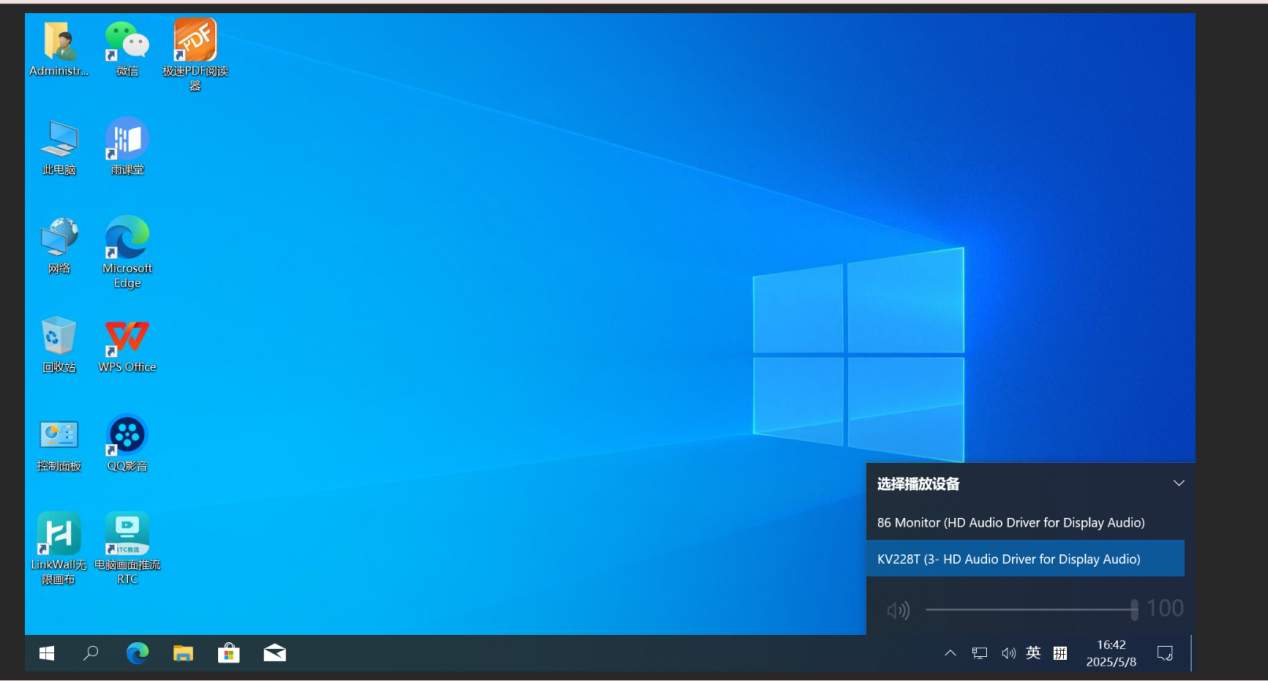Collapse the 选择播放设备 device list chevron
1268x681 pixels.
(1178, 484)
